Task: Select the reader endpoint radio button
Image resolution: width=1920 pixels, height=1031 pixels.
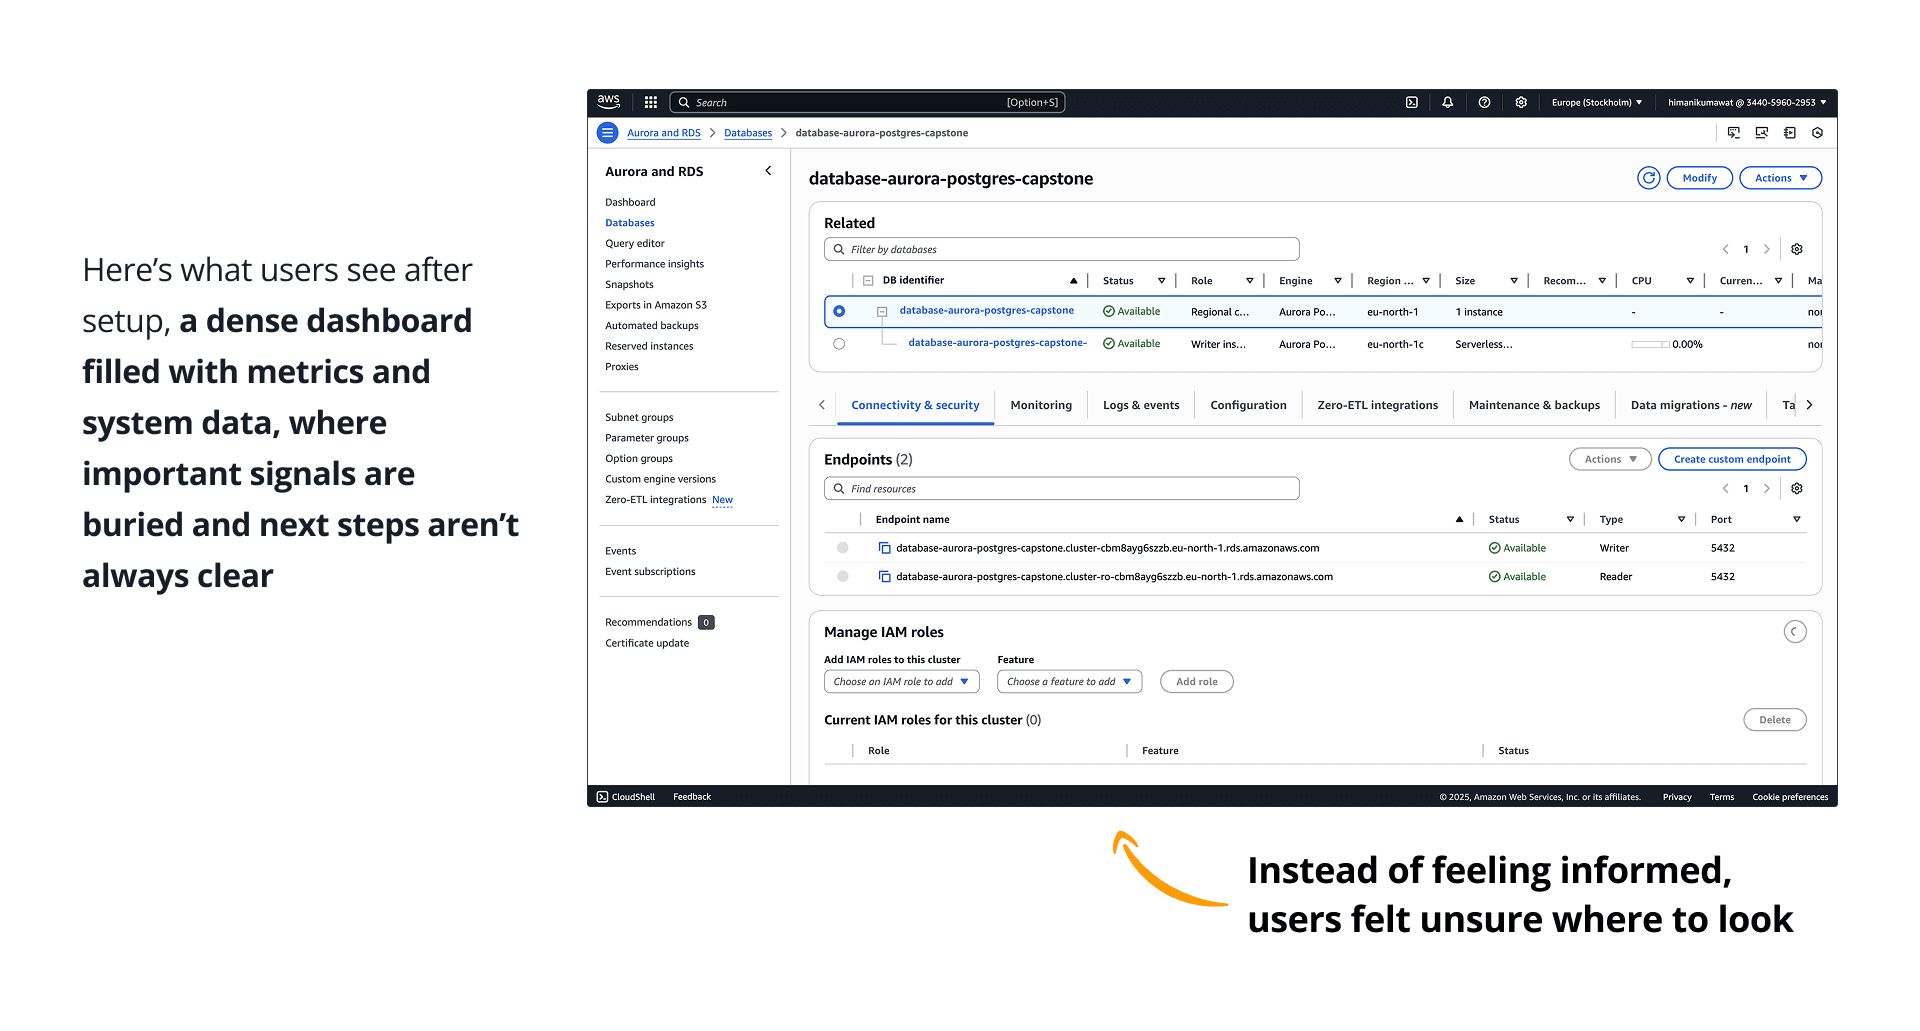Action: 843,577
